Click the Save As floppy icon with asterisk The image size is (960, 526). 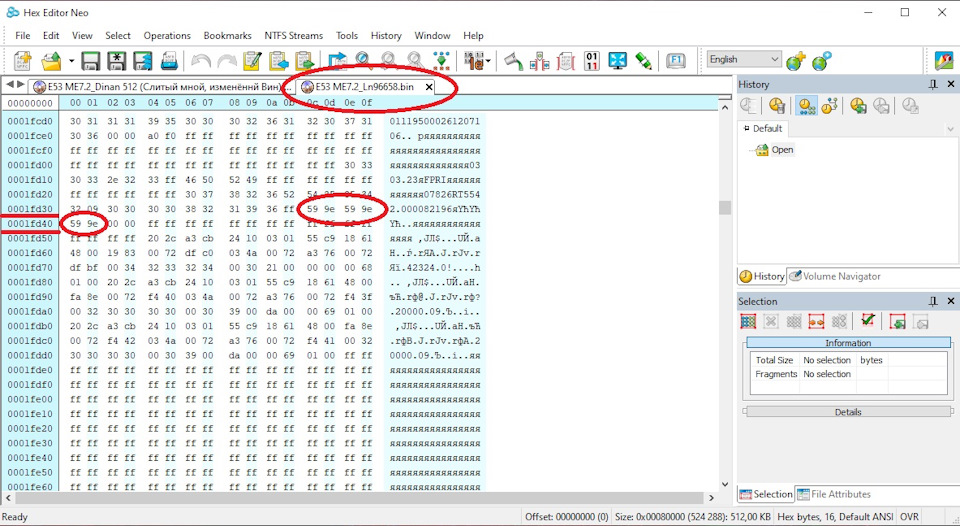pos(116,61)
